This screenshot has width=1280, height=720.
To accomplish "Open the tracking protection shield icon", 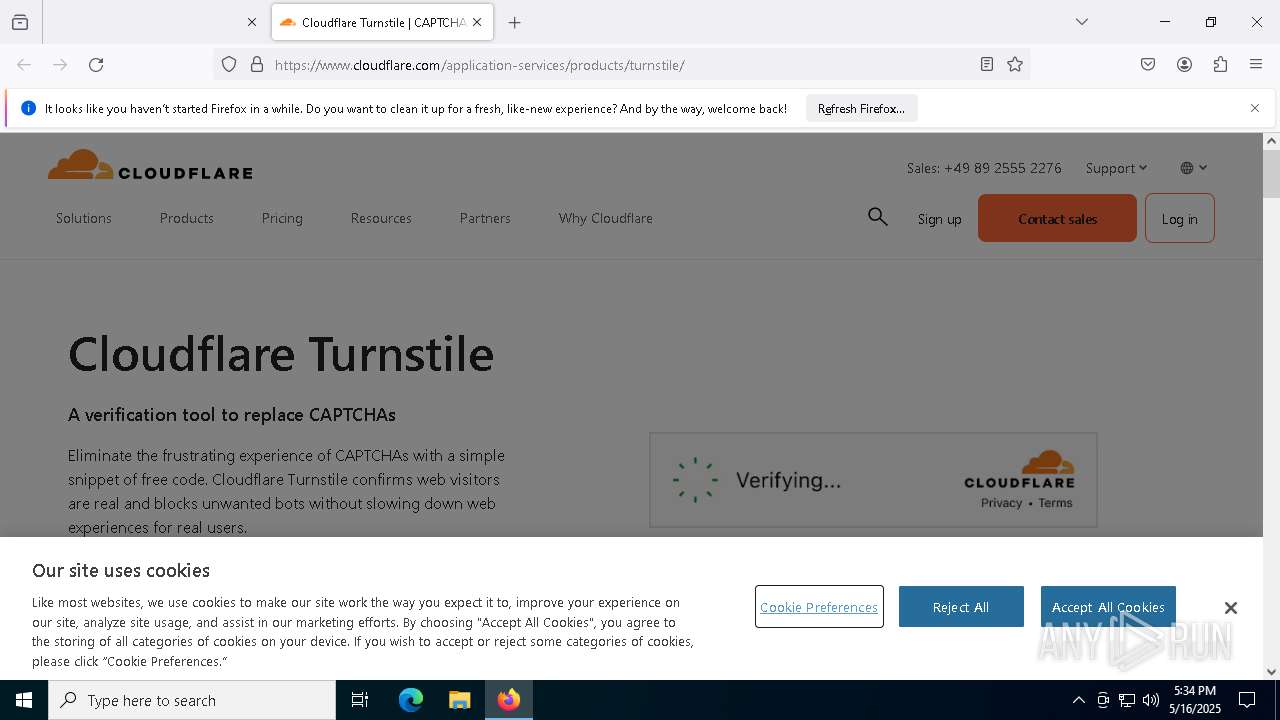I will tap(229, 65).
